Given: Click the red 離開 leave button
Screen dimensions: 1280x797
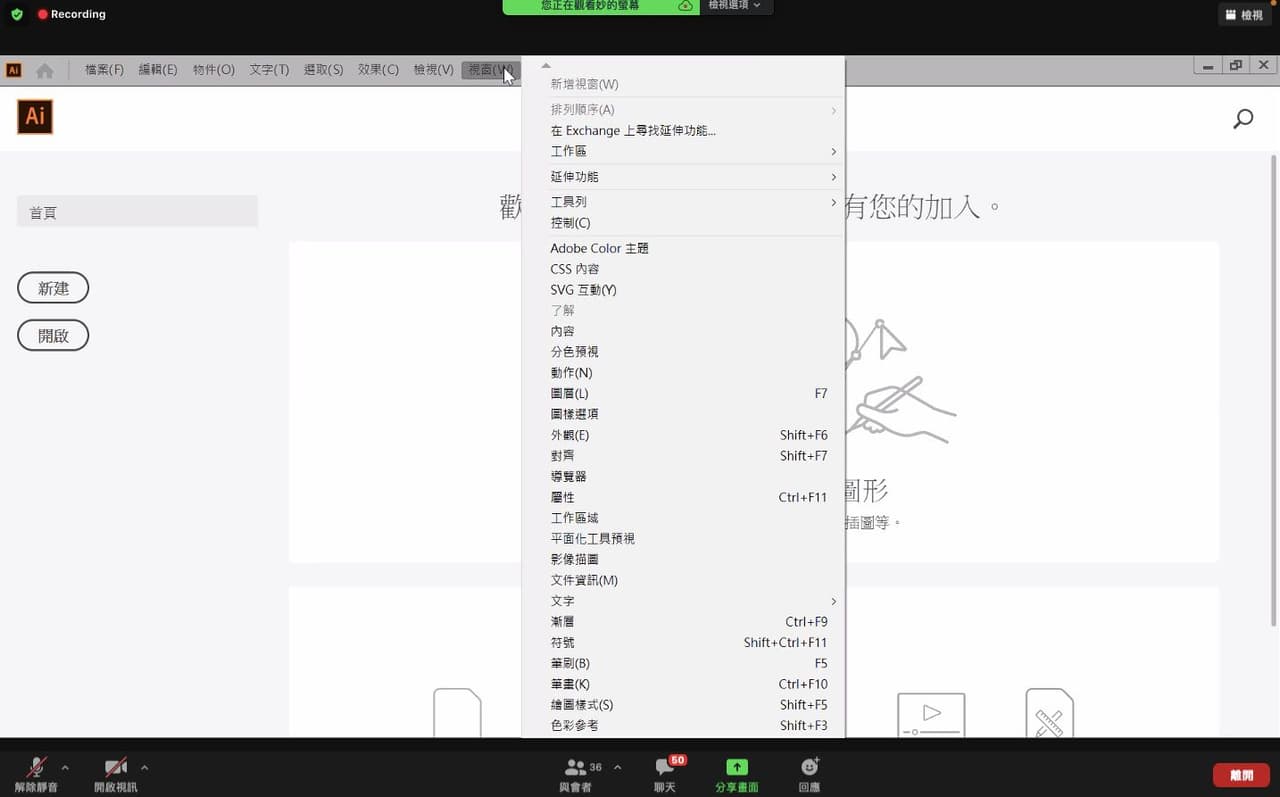Looking at the screenshot, I should point(1241,775).
